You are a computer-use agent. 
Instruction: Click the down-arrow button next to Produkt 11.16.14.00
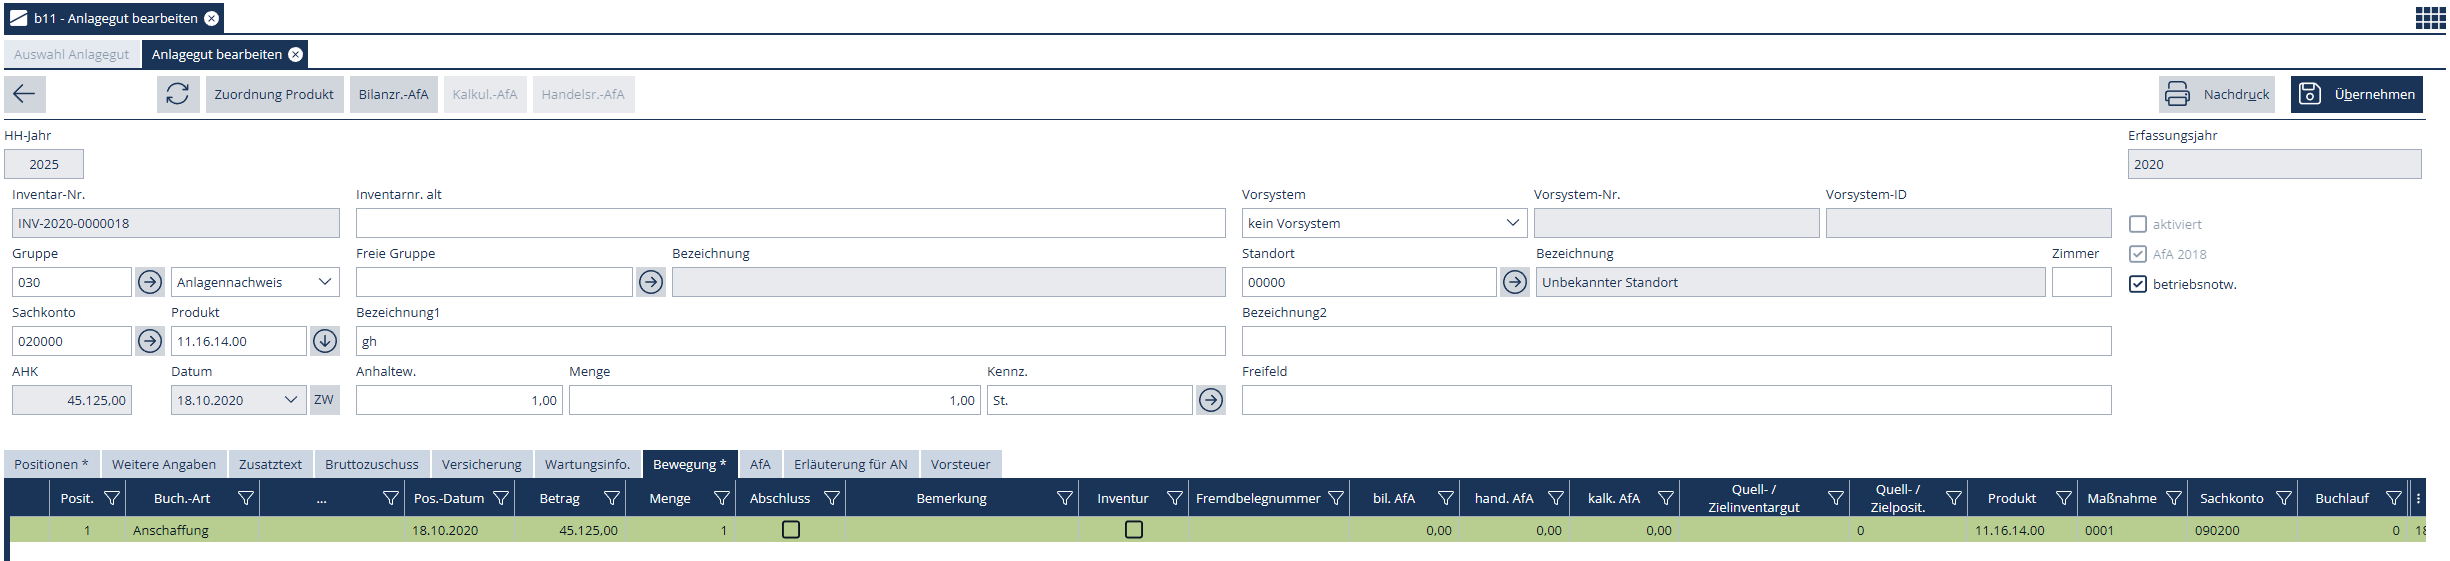[325, 341]
